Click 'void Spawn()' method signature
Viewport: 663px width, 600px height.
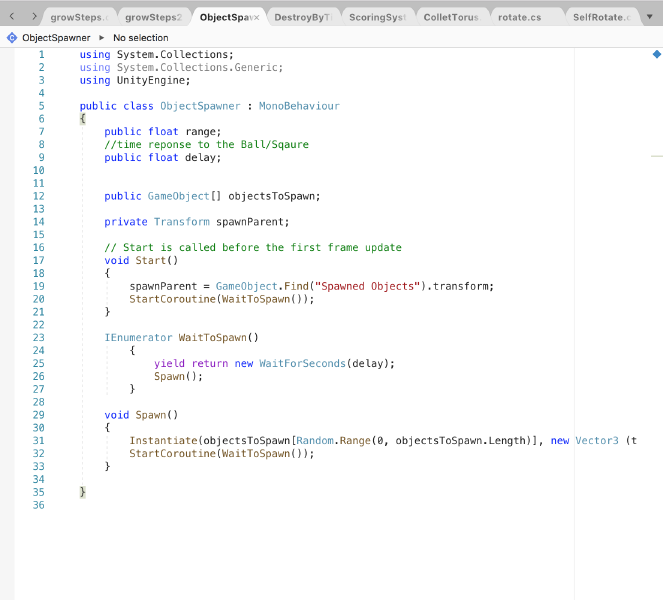point(141,415)
